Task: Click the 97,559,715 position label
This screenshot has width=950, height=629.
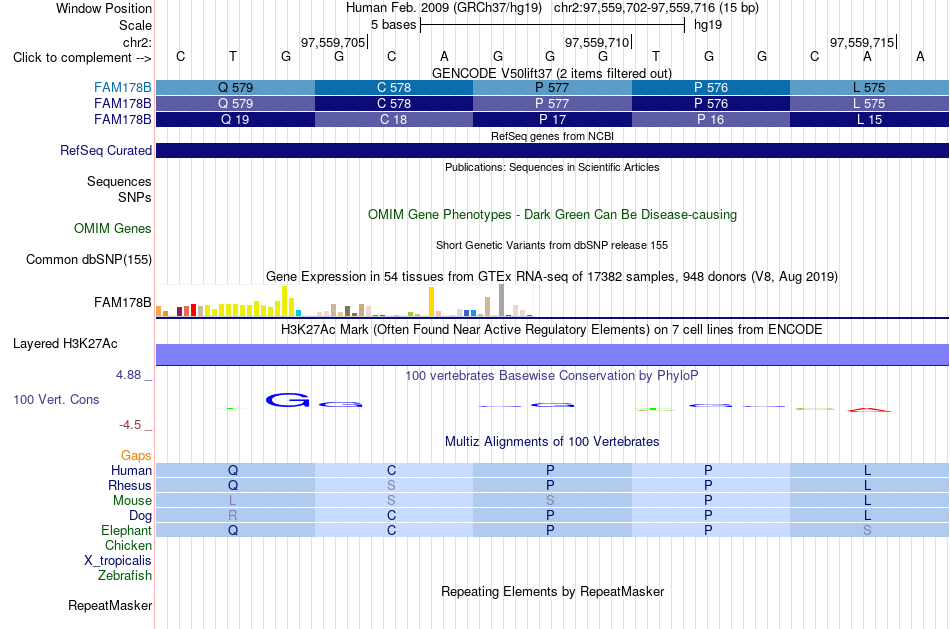Action: [x=862, y=42]
